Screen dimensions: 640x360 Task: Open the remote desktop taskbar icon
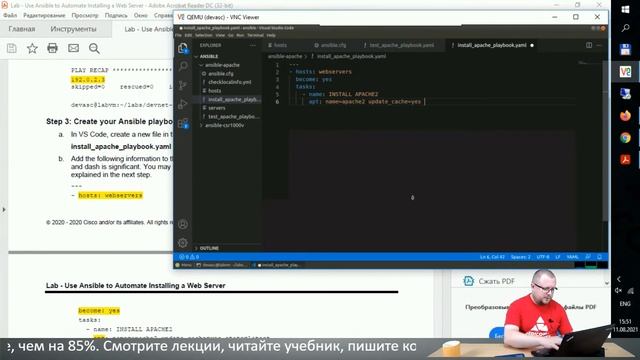[625, 94]
